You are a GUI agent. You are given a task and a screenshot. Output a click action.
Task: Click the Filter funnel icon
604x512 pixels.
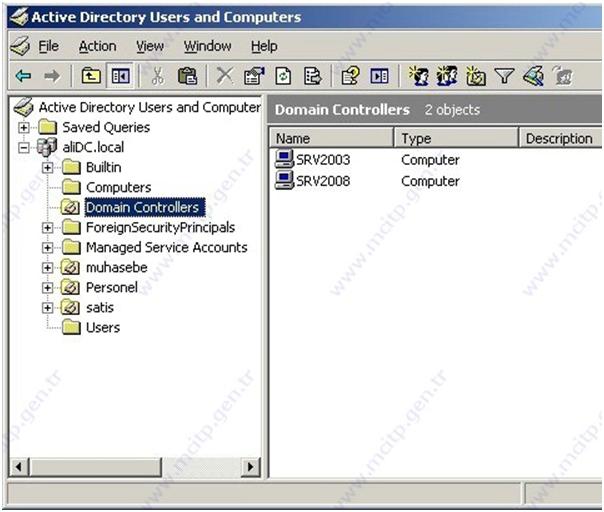click(504, 76)
